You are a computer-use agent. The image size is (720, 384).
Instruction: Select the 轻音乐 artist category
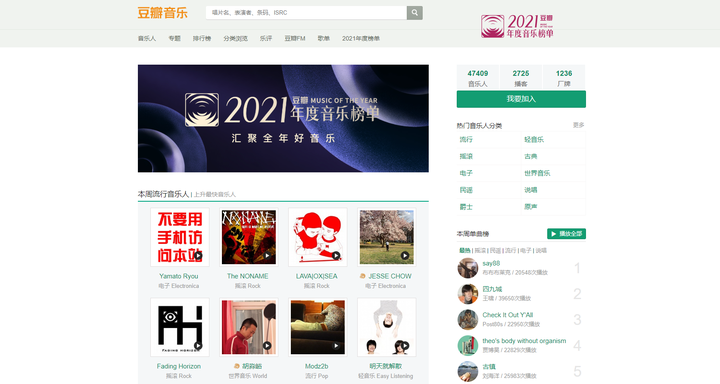534,140
